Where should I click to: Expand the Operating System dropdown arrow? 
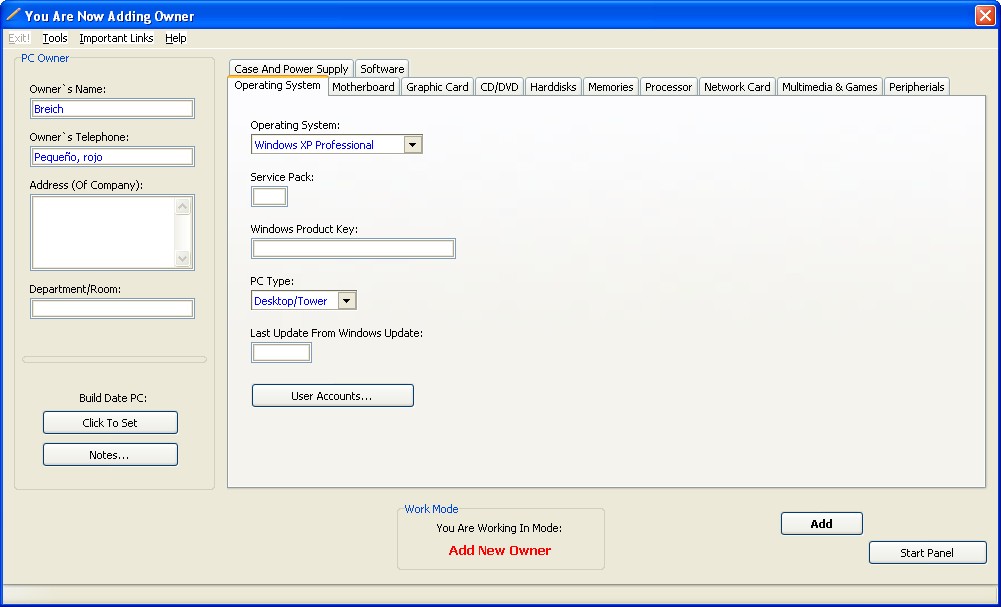412,145
